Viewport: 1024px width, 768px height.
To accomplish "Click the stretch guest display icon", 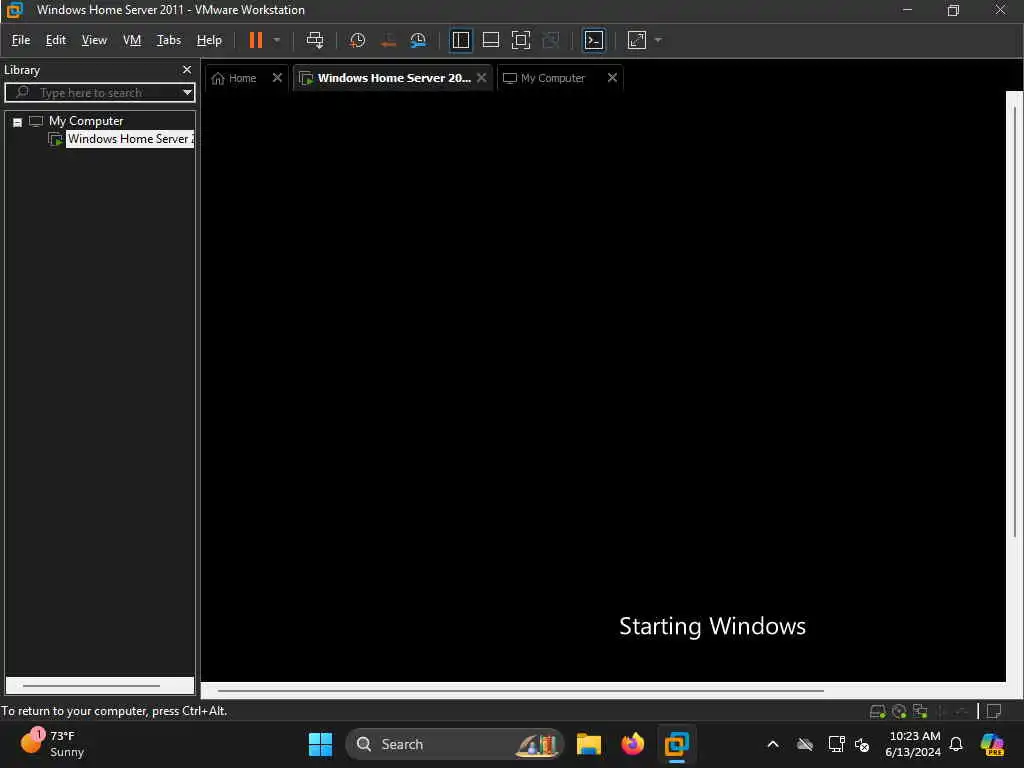I will (x=637, y=40).
